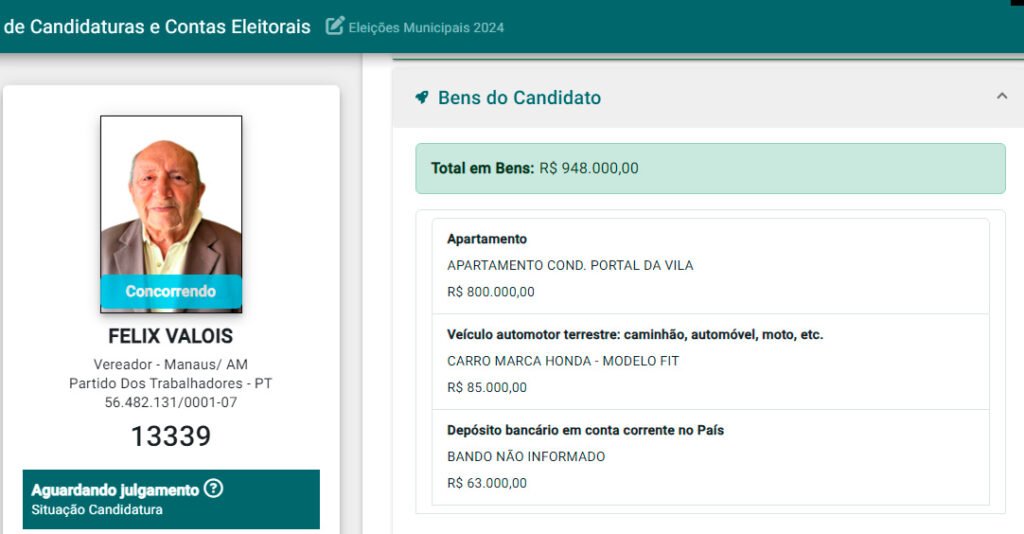Click the Total em Bens banner

(710, 168)
